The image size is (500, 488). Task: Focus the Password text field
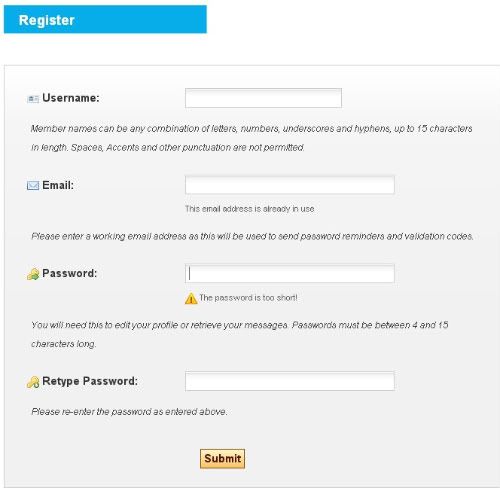point(290,273)
